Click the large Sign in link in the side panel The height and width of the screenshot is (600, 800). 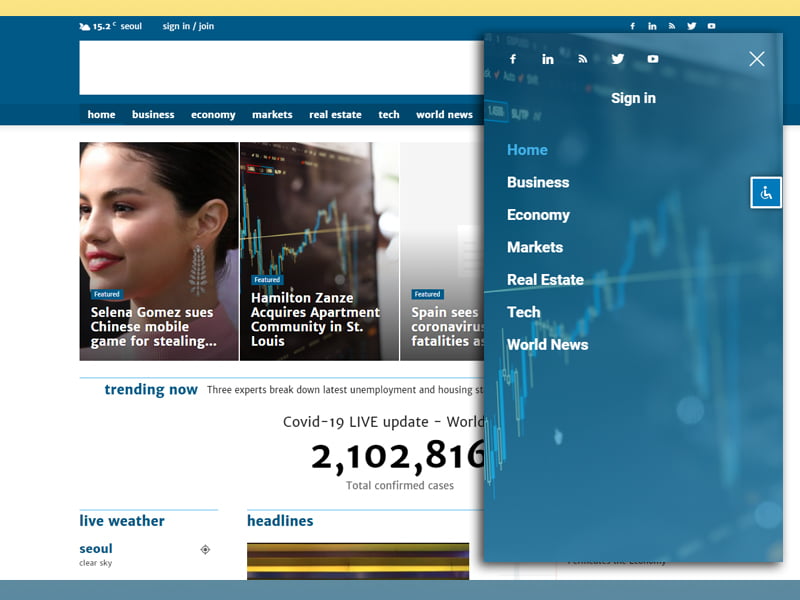633,98
